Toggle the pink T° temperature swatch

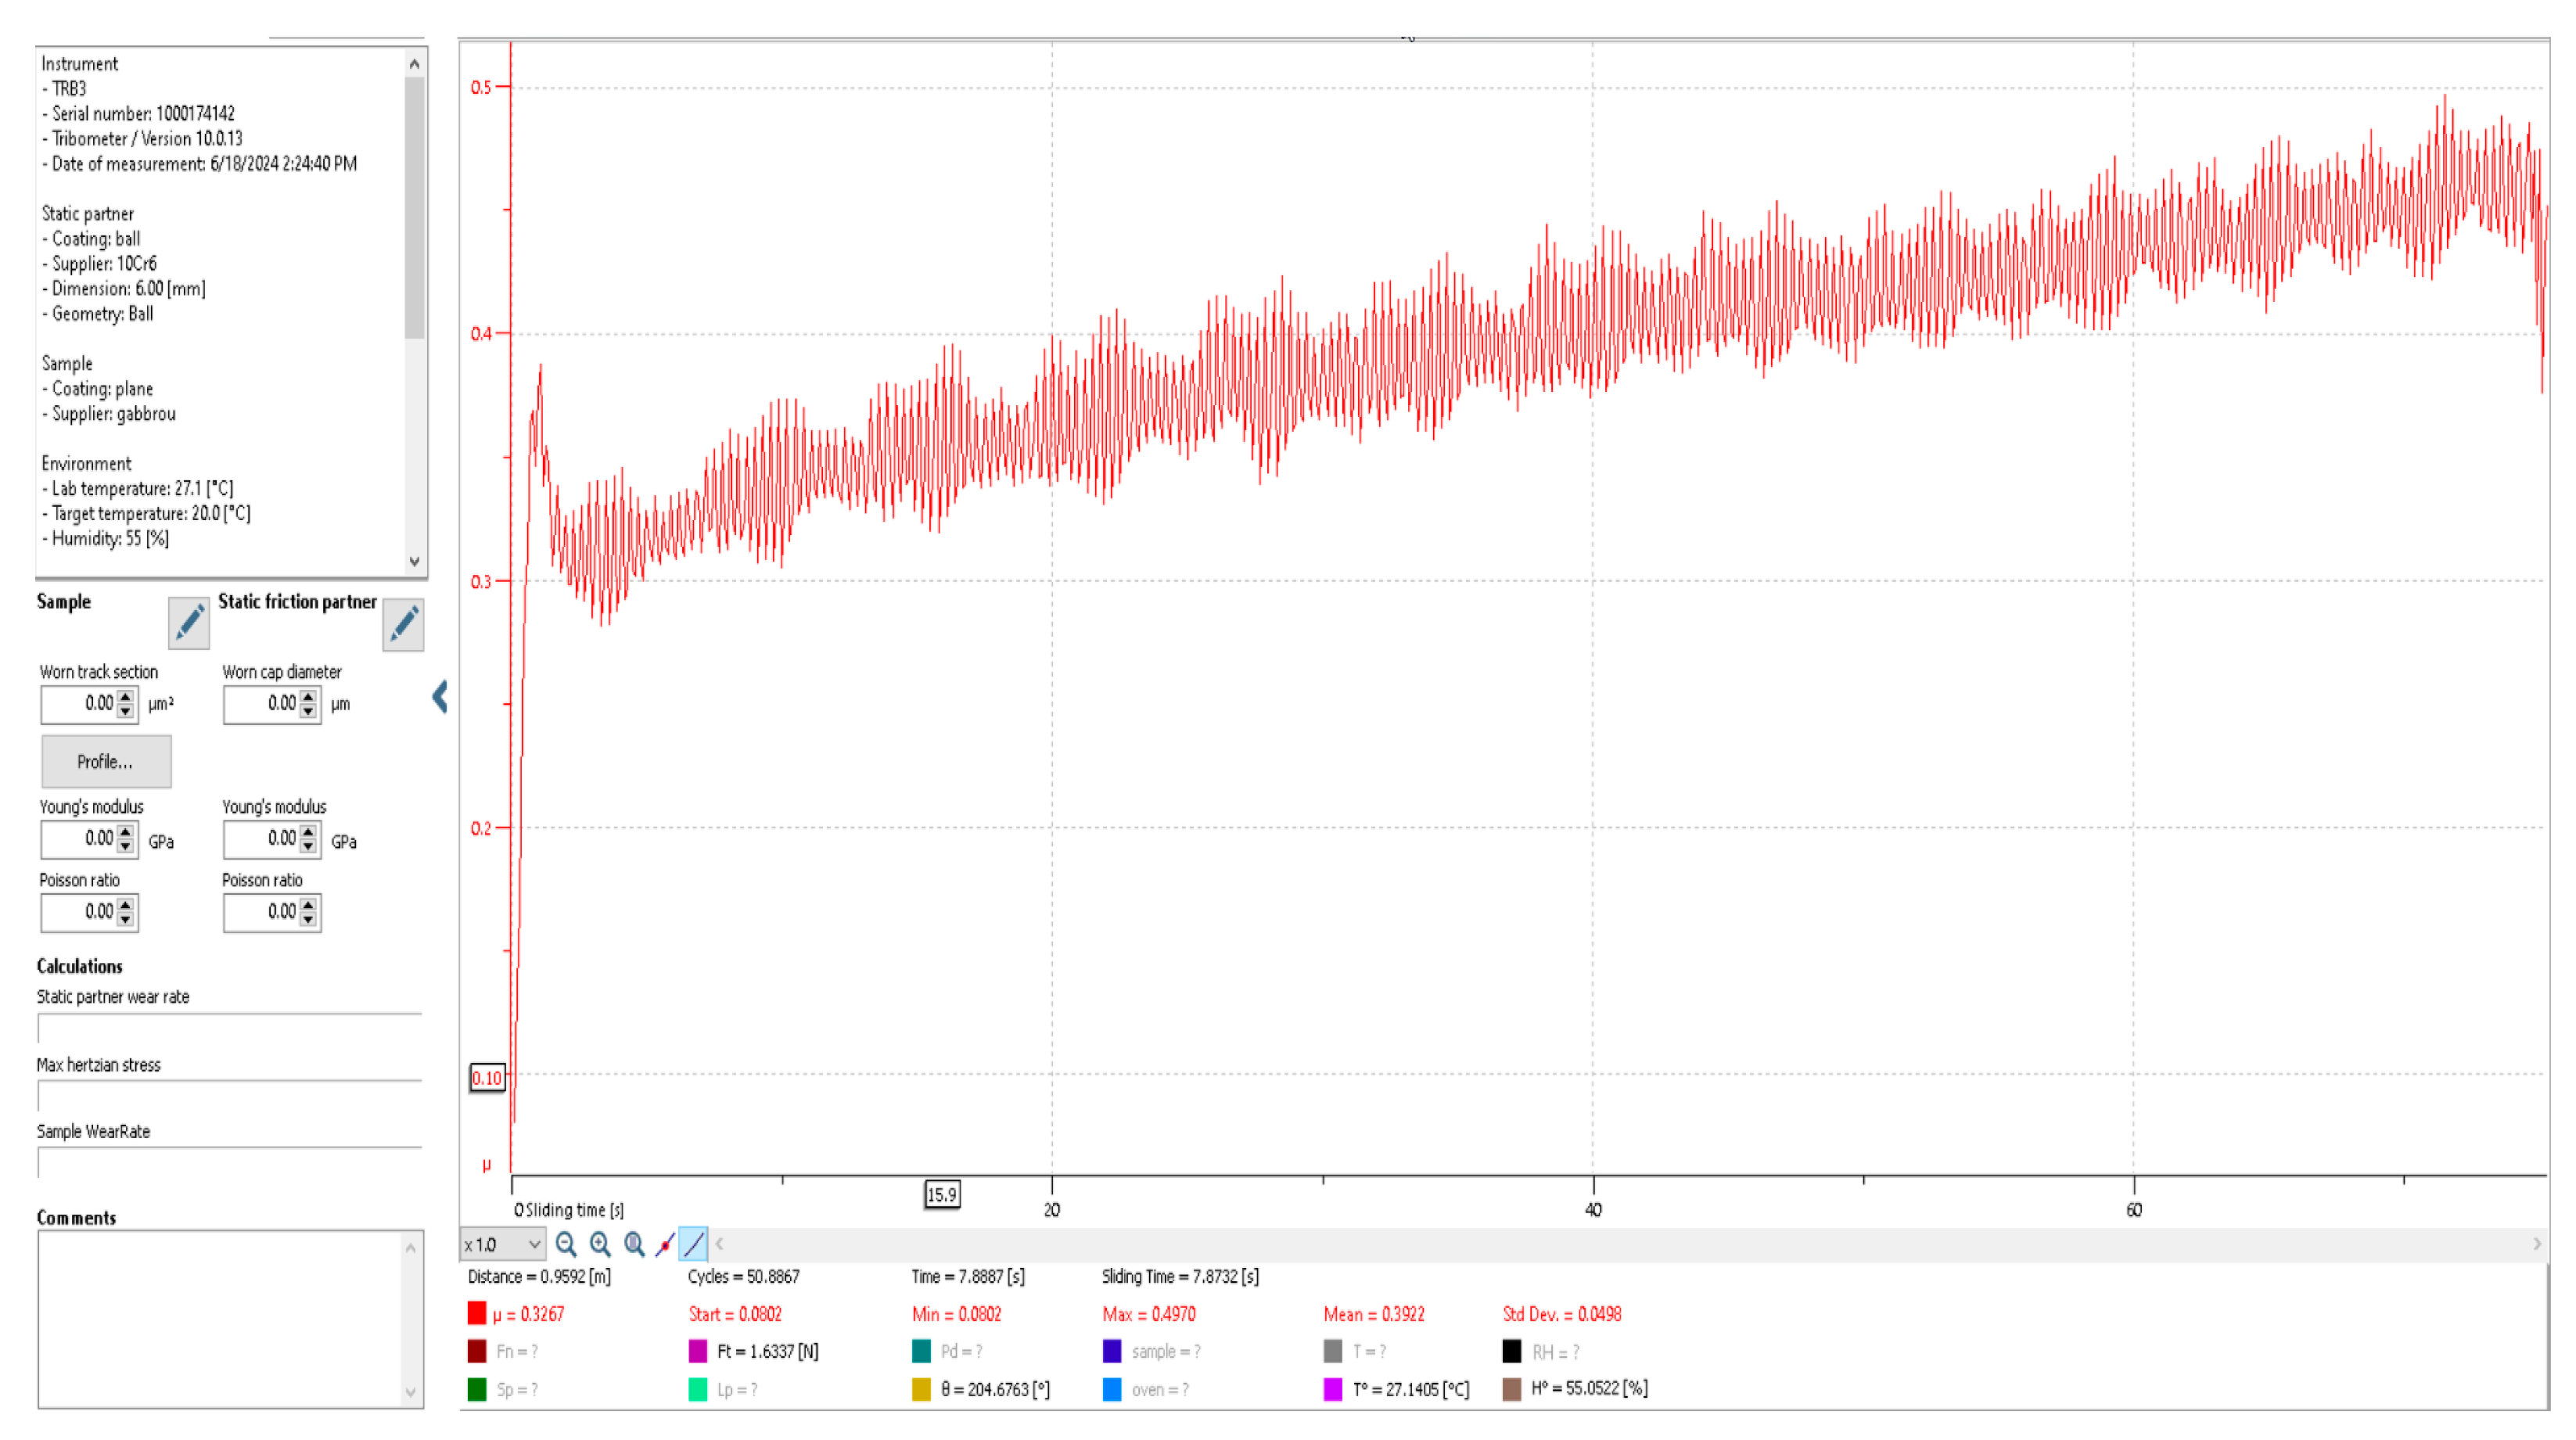tap(1333, 1390)
